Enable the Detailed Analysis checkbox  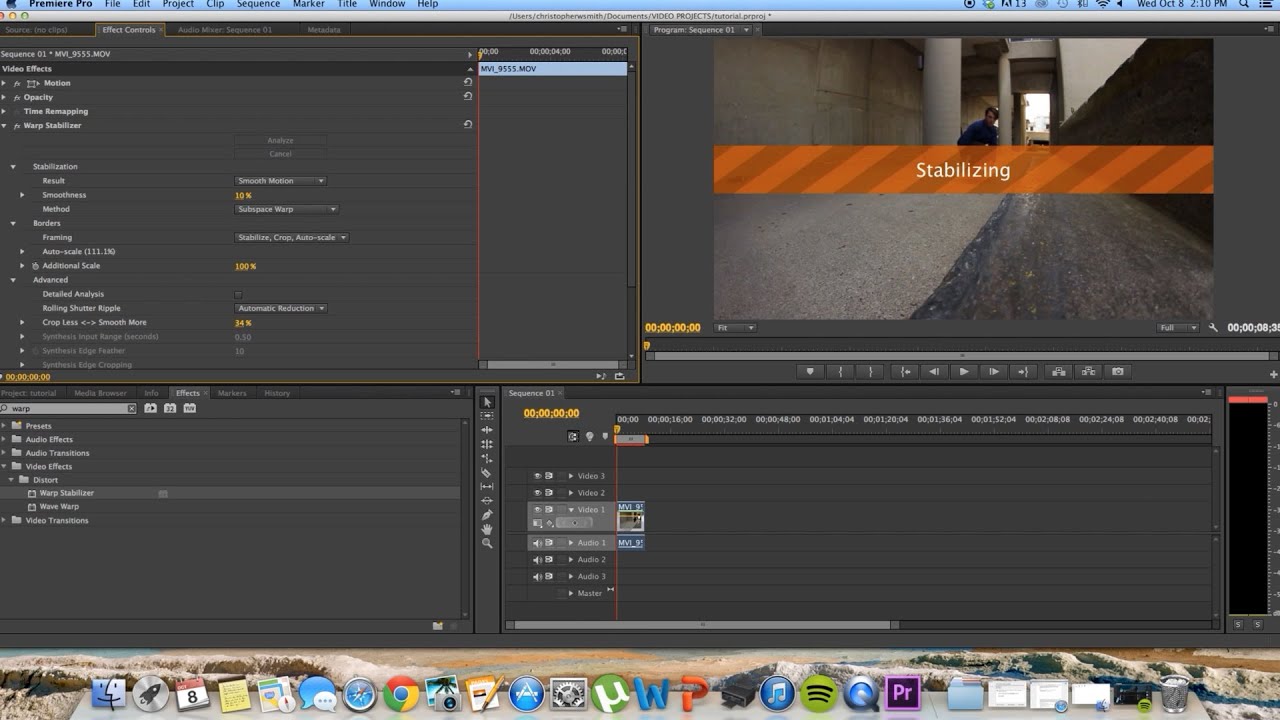tap(238, 295)
